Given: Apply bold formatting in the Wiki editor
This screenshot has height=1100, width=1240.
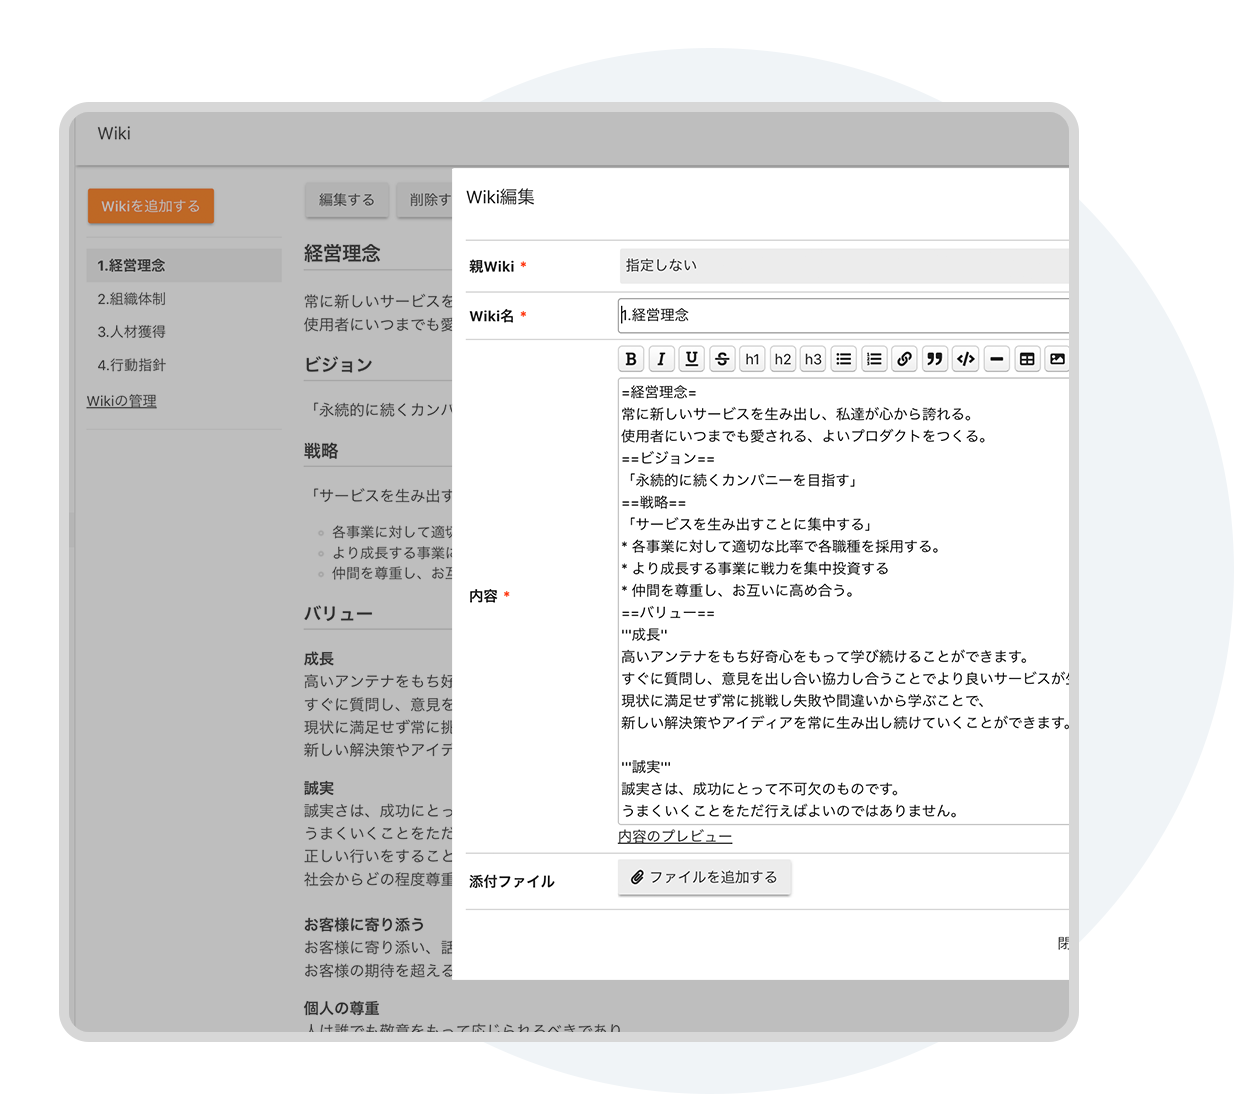Looking at the screenshot, I should tap(631, 358).
